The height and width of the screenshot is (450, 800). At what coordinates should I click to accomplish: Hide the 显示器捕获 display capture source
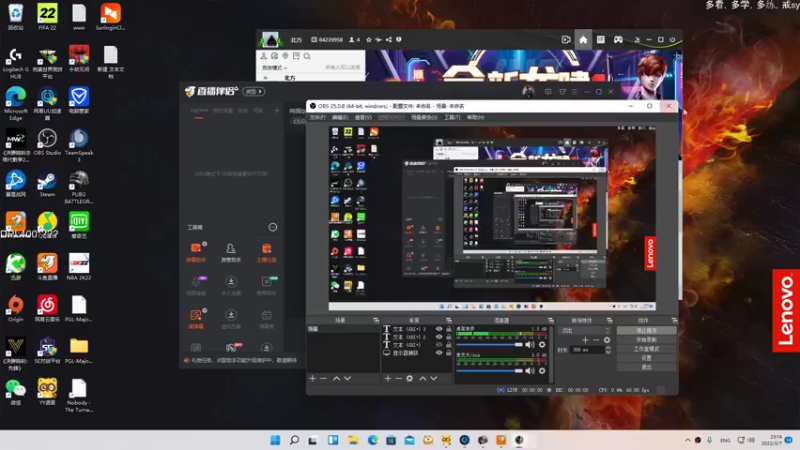[x=439, y=353]
